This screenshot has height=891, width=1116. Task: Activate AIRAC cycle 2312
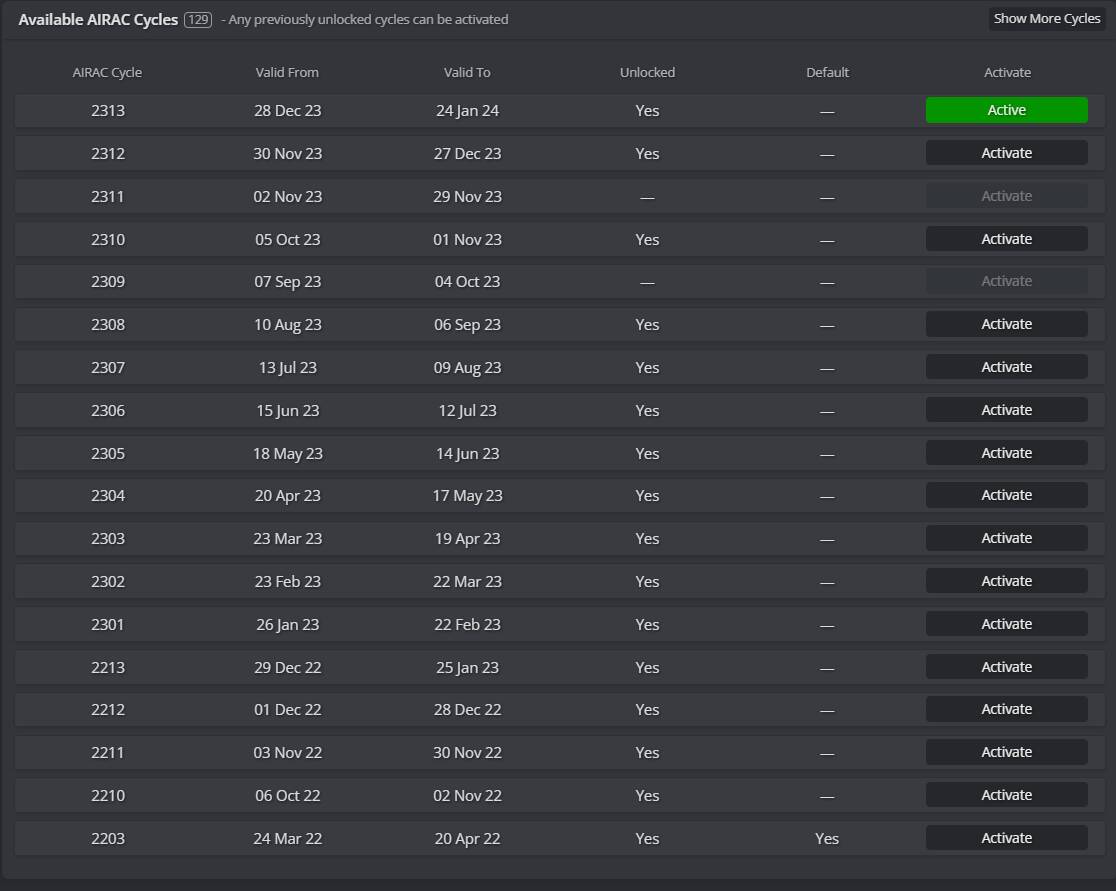(x=1006, y=153)
